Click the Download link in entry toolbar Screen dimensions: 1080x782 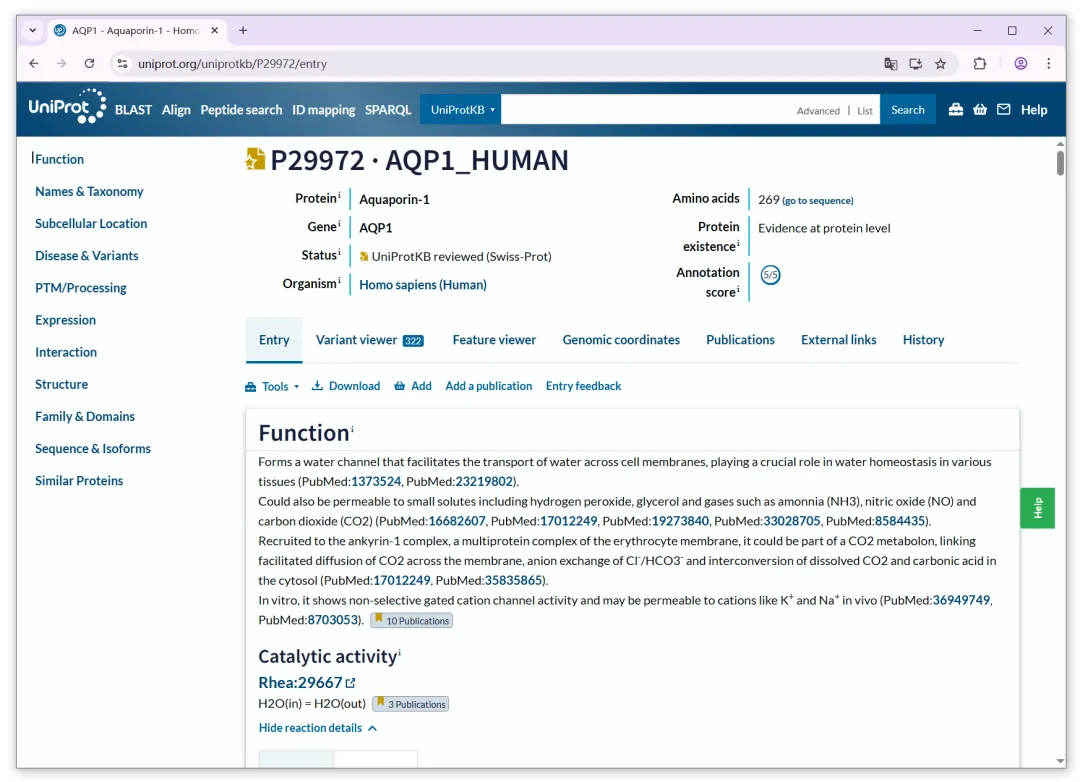[x=346, y=386]
